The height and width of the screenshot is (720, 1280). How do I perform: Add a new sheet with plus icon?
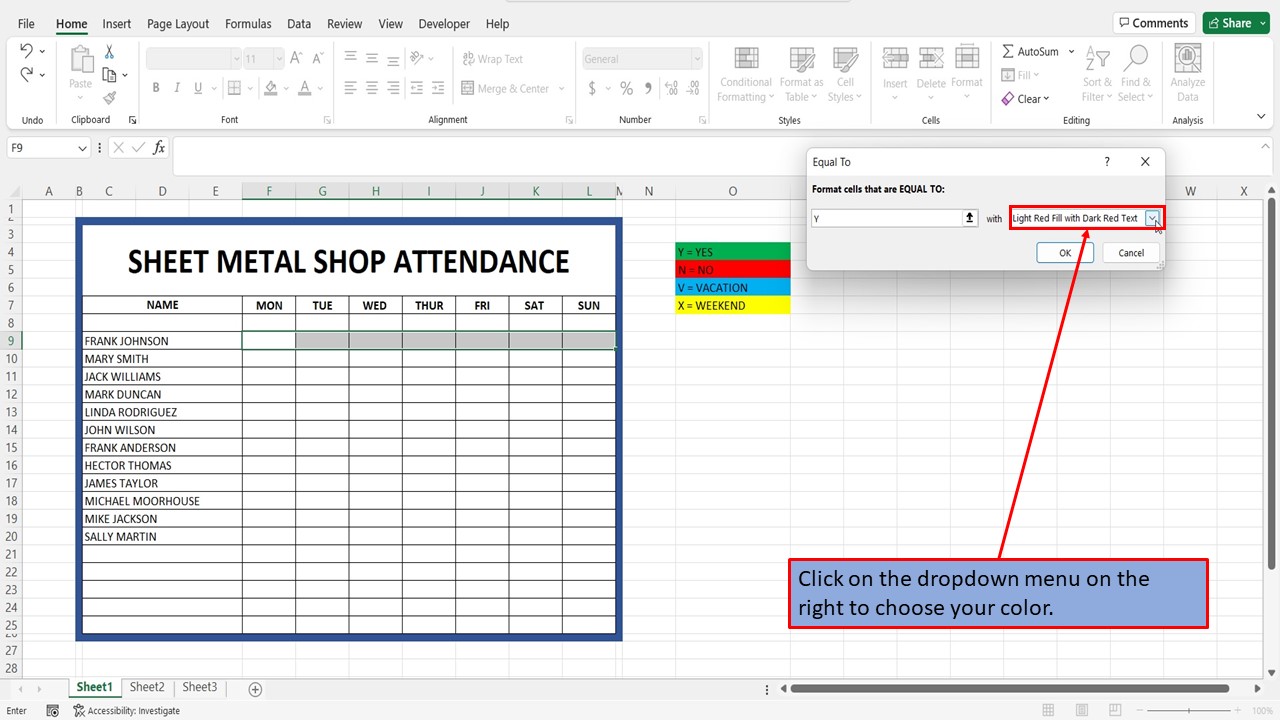pyautogui.click(x=255, y=689)
